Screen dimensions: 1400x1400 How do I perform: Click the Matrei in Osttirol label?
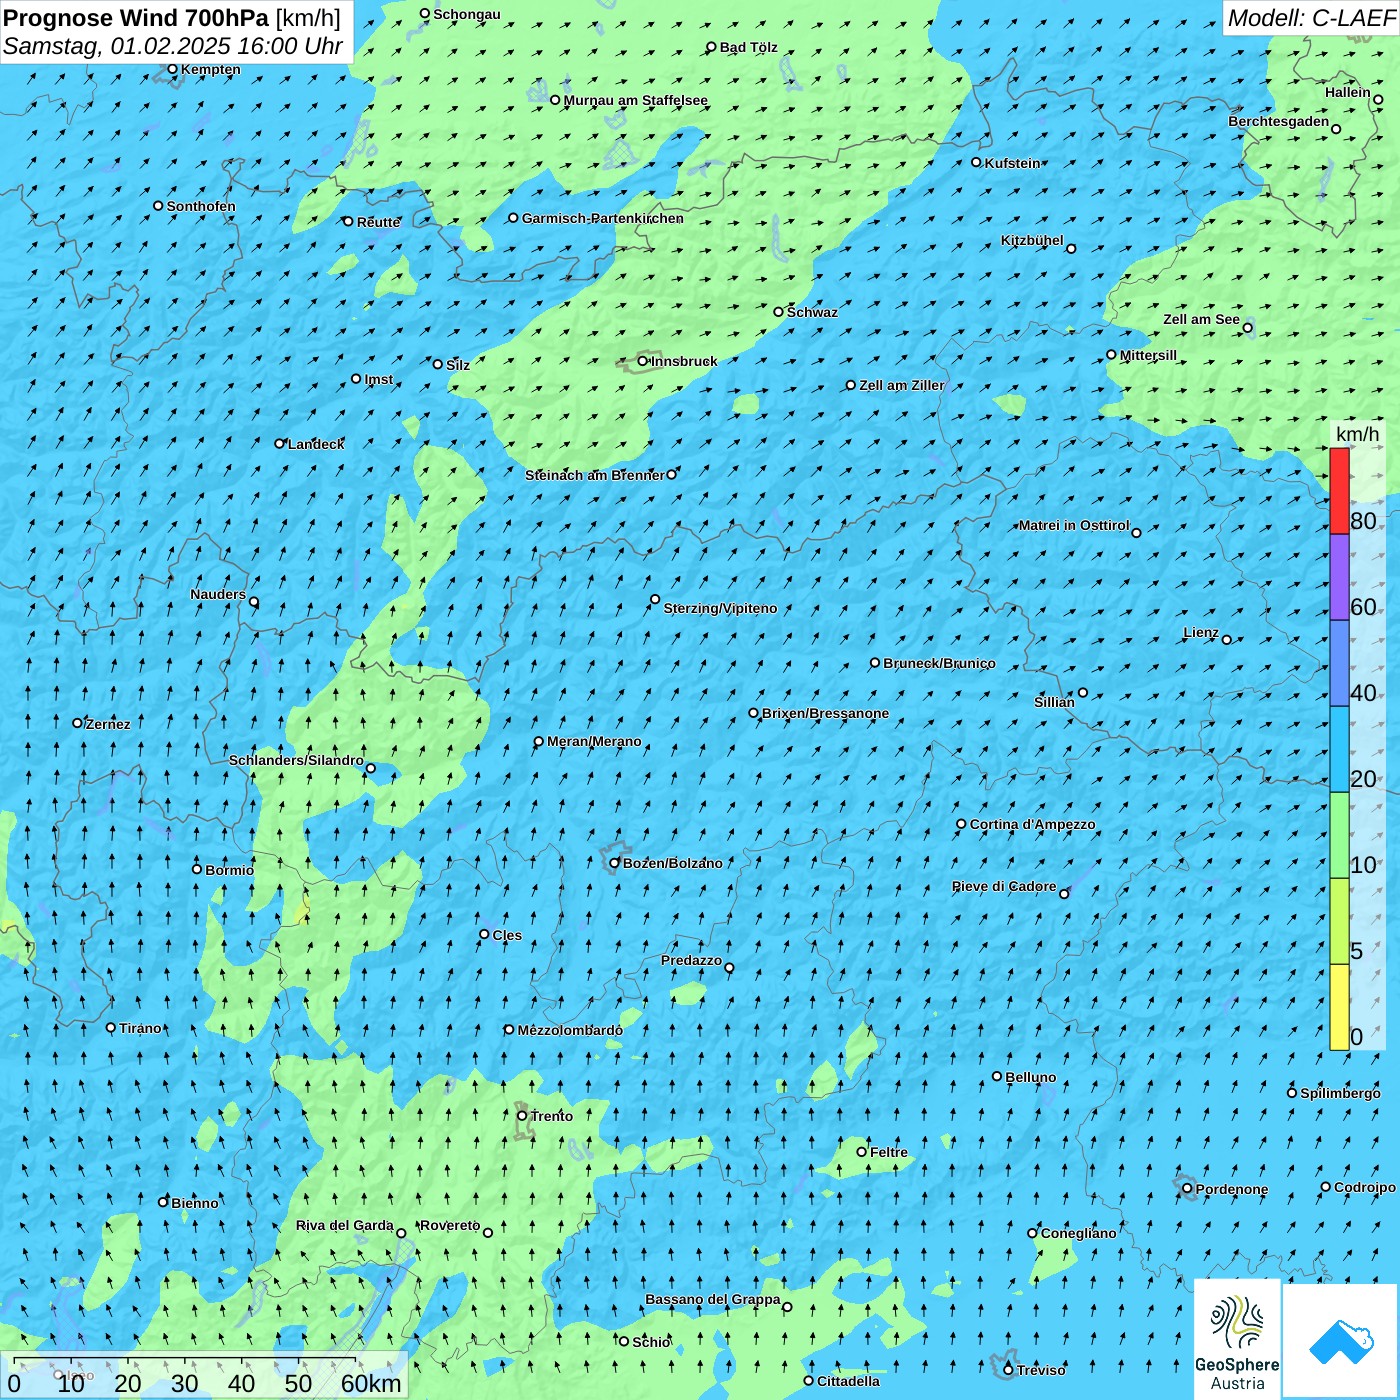pyautogui.click(x=1073, y=525)
